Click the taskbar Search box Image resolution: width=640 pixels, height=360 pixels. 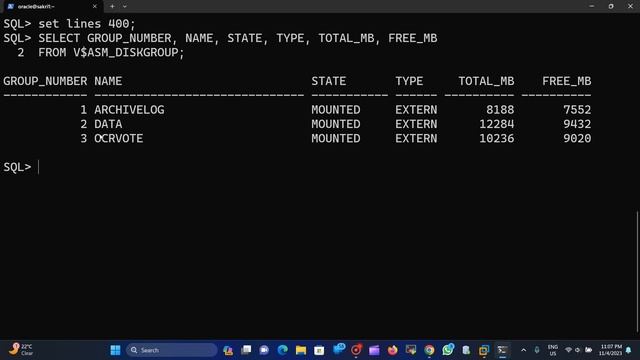[171, 350]
